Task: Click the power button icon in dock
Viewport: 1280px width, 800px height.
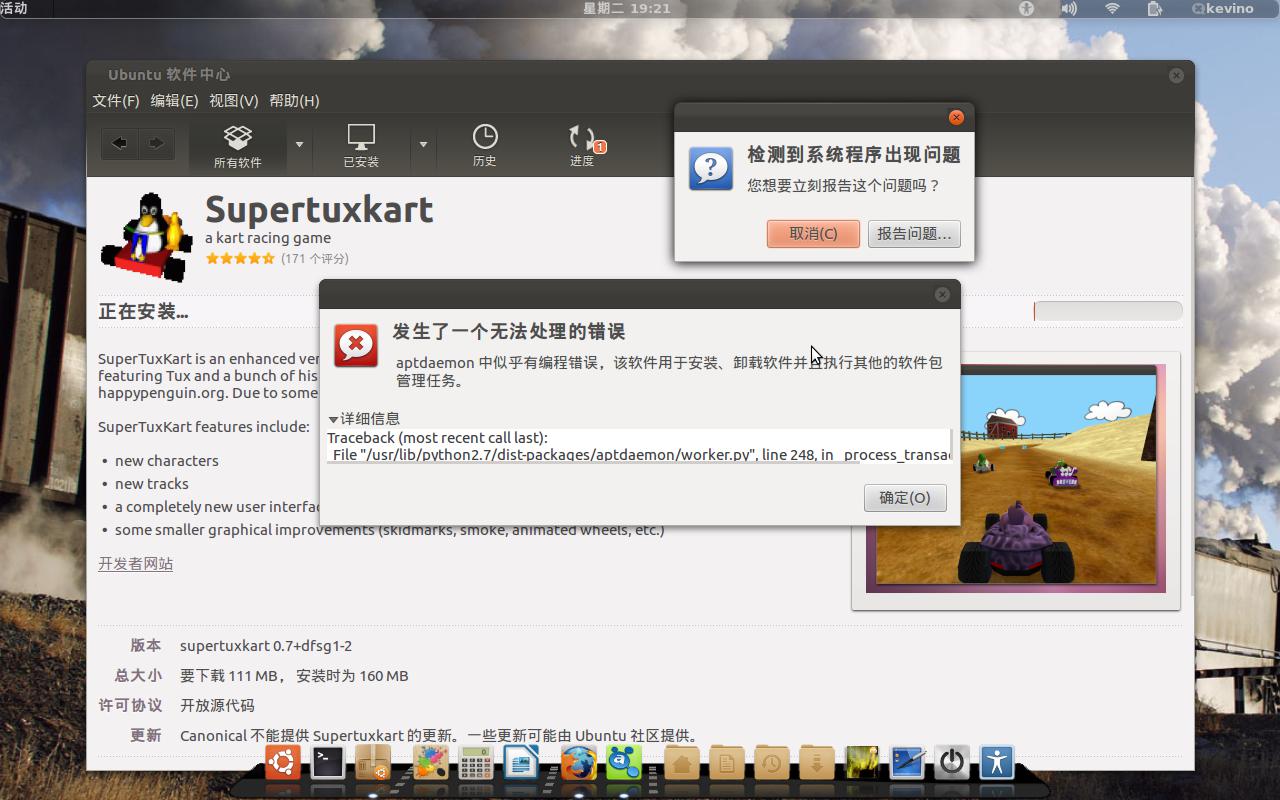Action: pos(952,763)
